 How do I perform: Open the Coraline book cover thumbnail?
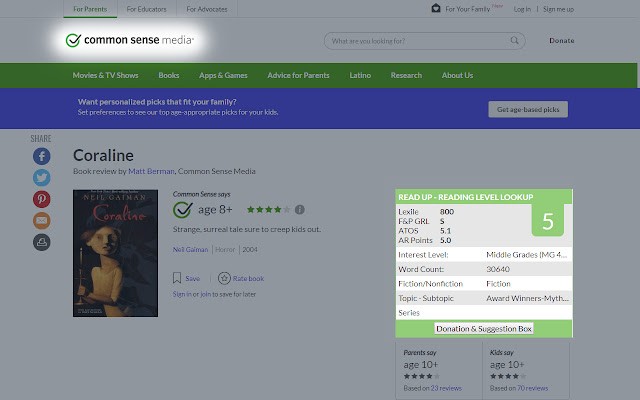coord(116,253)
